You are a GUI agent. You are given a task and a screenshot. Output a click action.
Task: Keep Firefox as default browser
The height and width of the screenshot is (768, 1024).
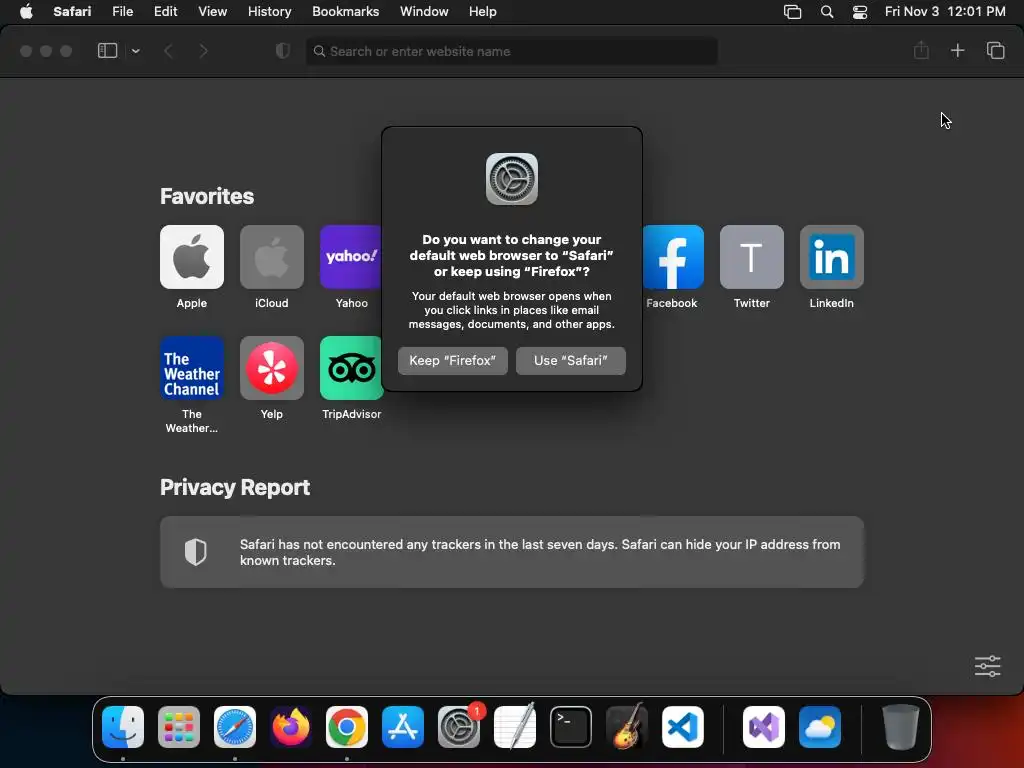tap(453, 360)
